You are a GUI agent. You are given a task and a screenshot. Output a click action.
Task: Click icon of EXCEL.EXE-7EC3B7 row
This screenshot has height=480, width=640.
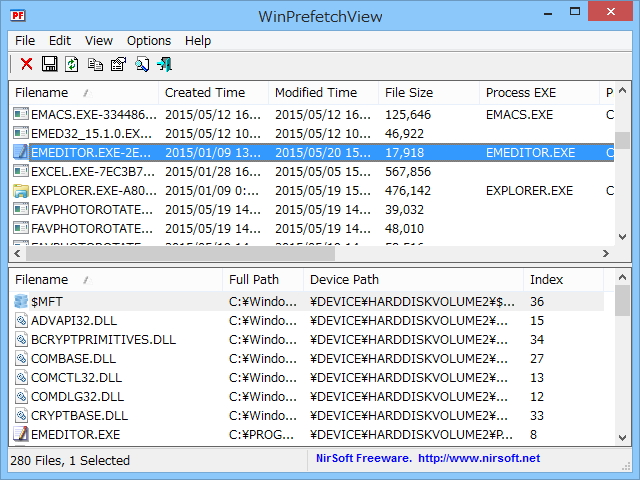click(21, 171)
